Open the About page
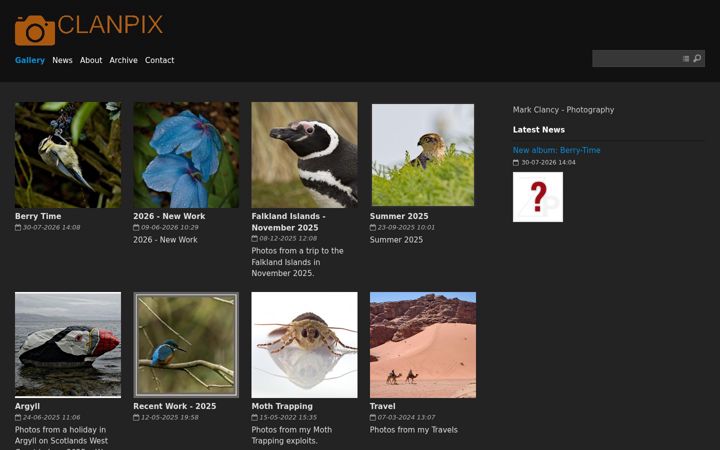Screen dimensions: 720x450 click(91, 60)
